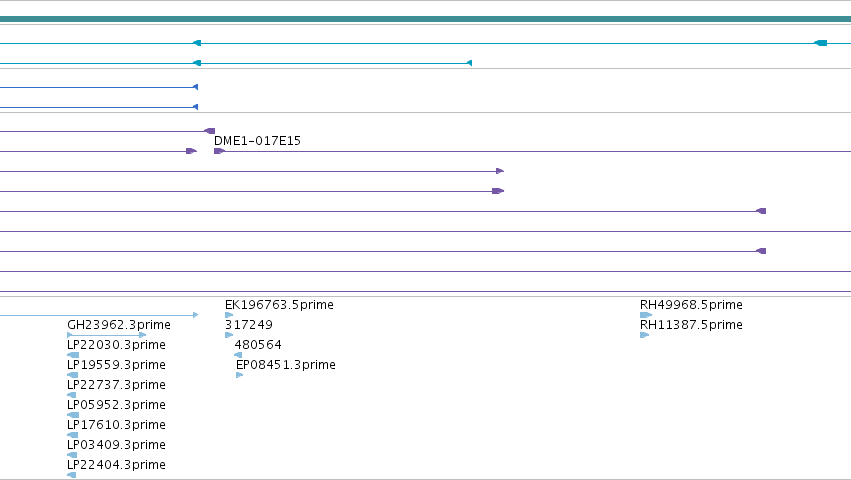The image size is (851, 480).
Task: Select the glyph beneath the LP03409.3prime label
Action: pyautogui.click(x=72, y=455)
